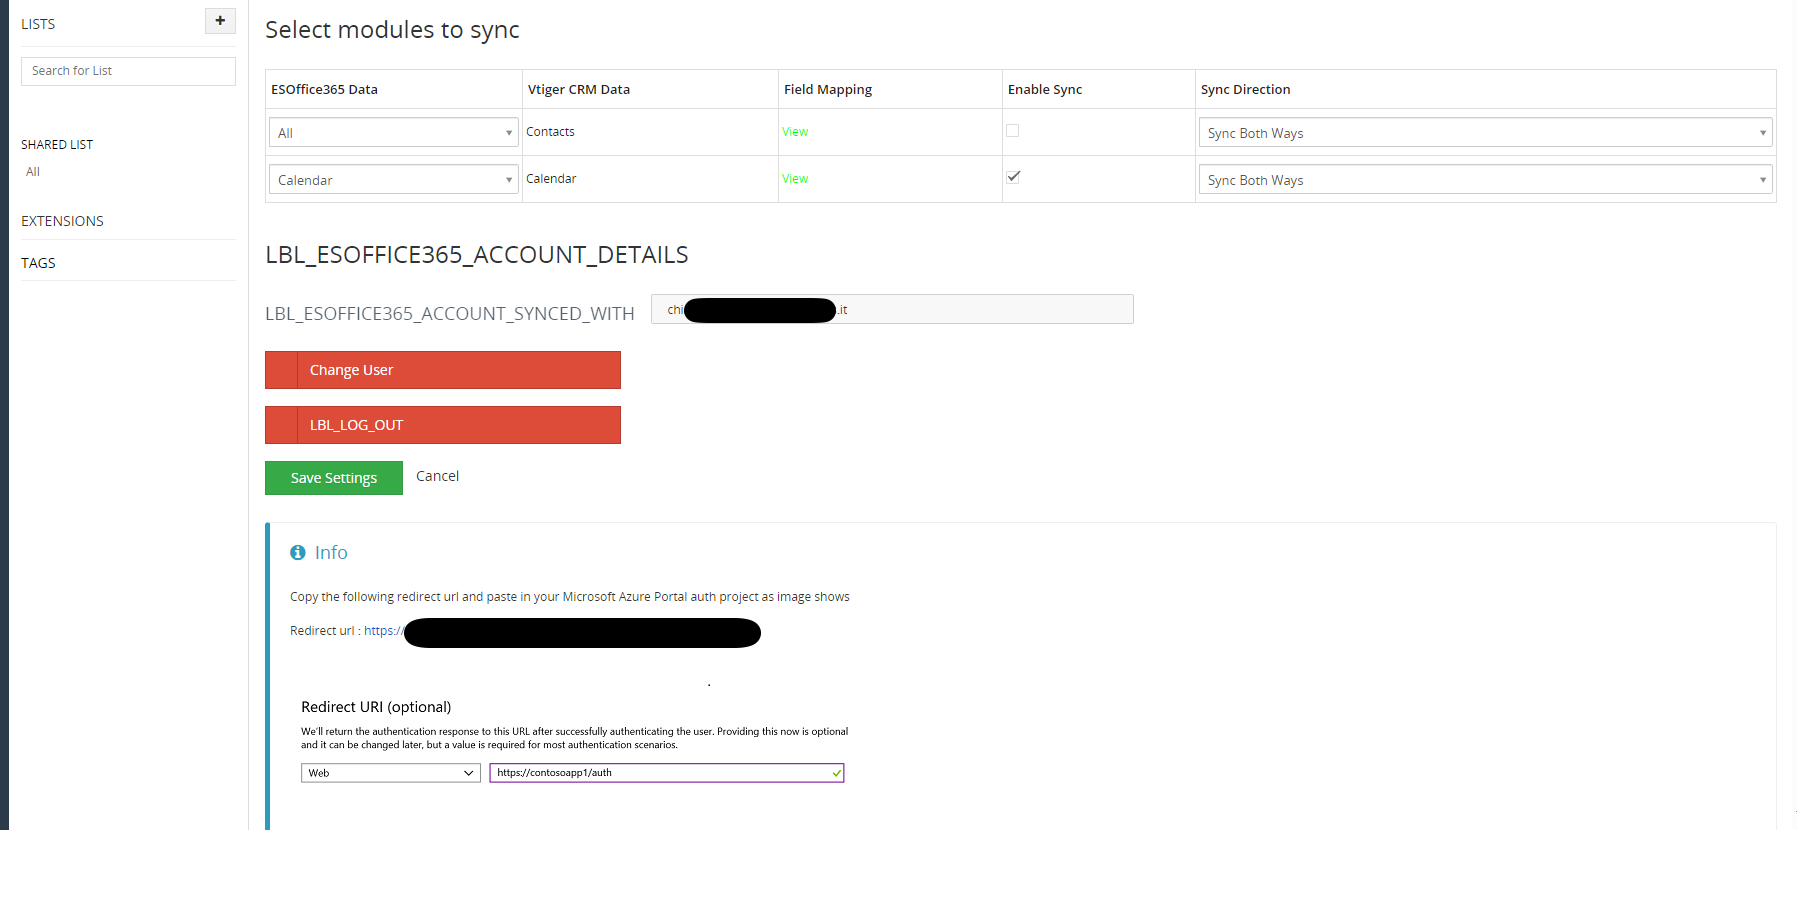The width and height of the screenshot is (1797, 900).
Task: Click the Field Mapping column header
Action: tap(827, 89)
